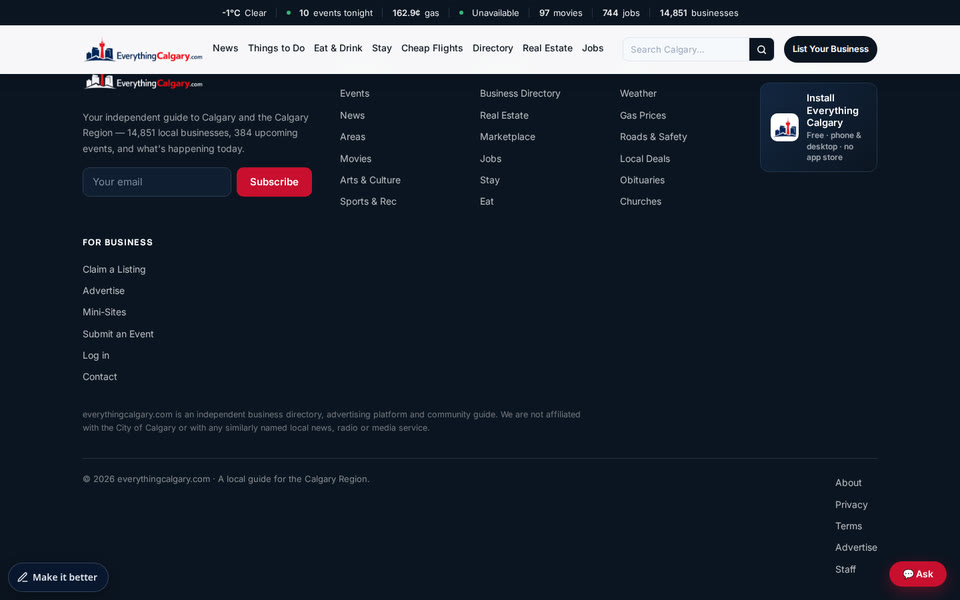Open the Churches link
This screenshot has width=960, height=600.
[640, 201]
